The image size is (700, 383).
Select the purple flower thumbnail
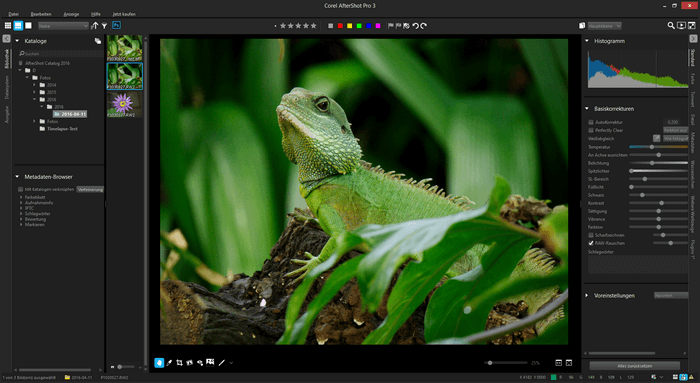[x=125, y=104]
